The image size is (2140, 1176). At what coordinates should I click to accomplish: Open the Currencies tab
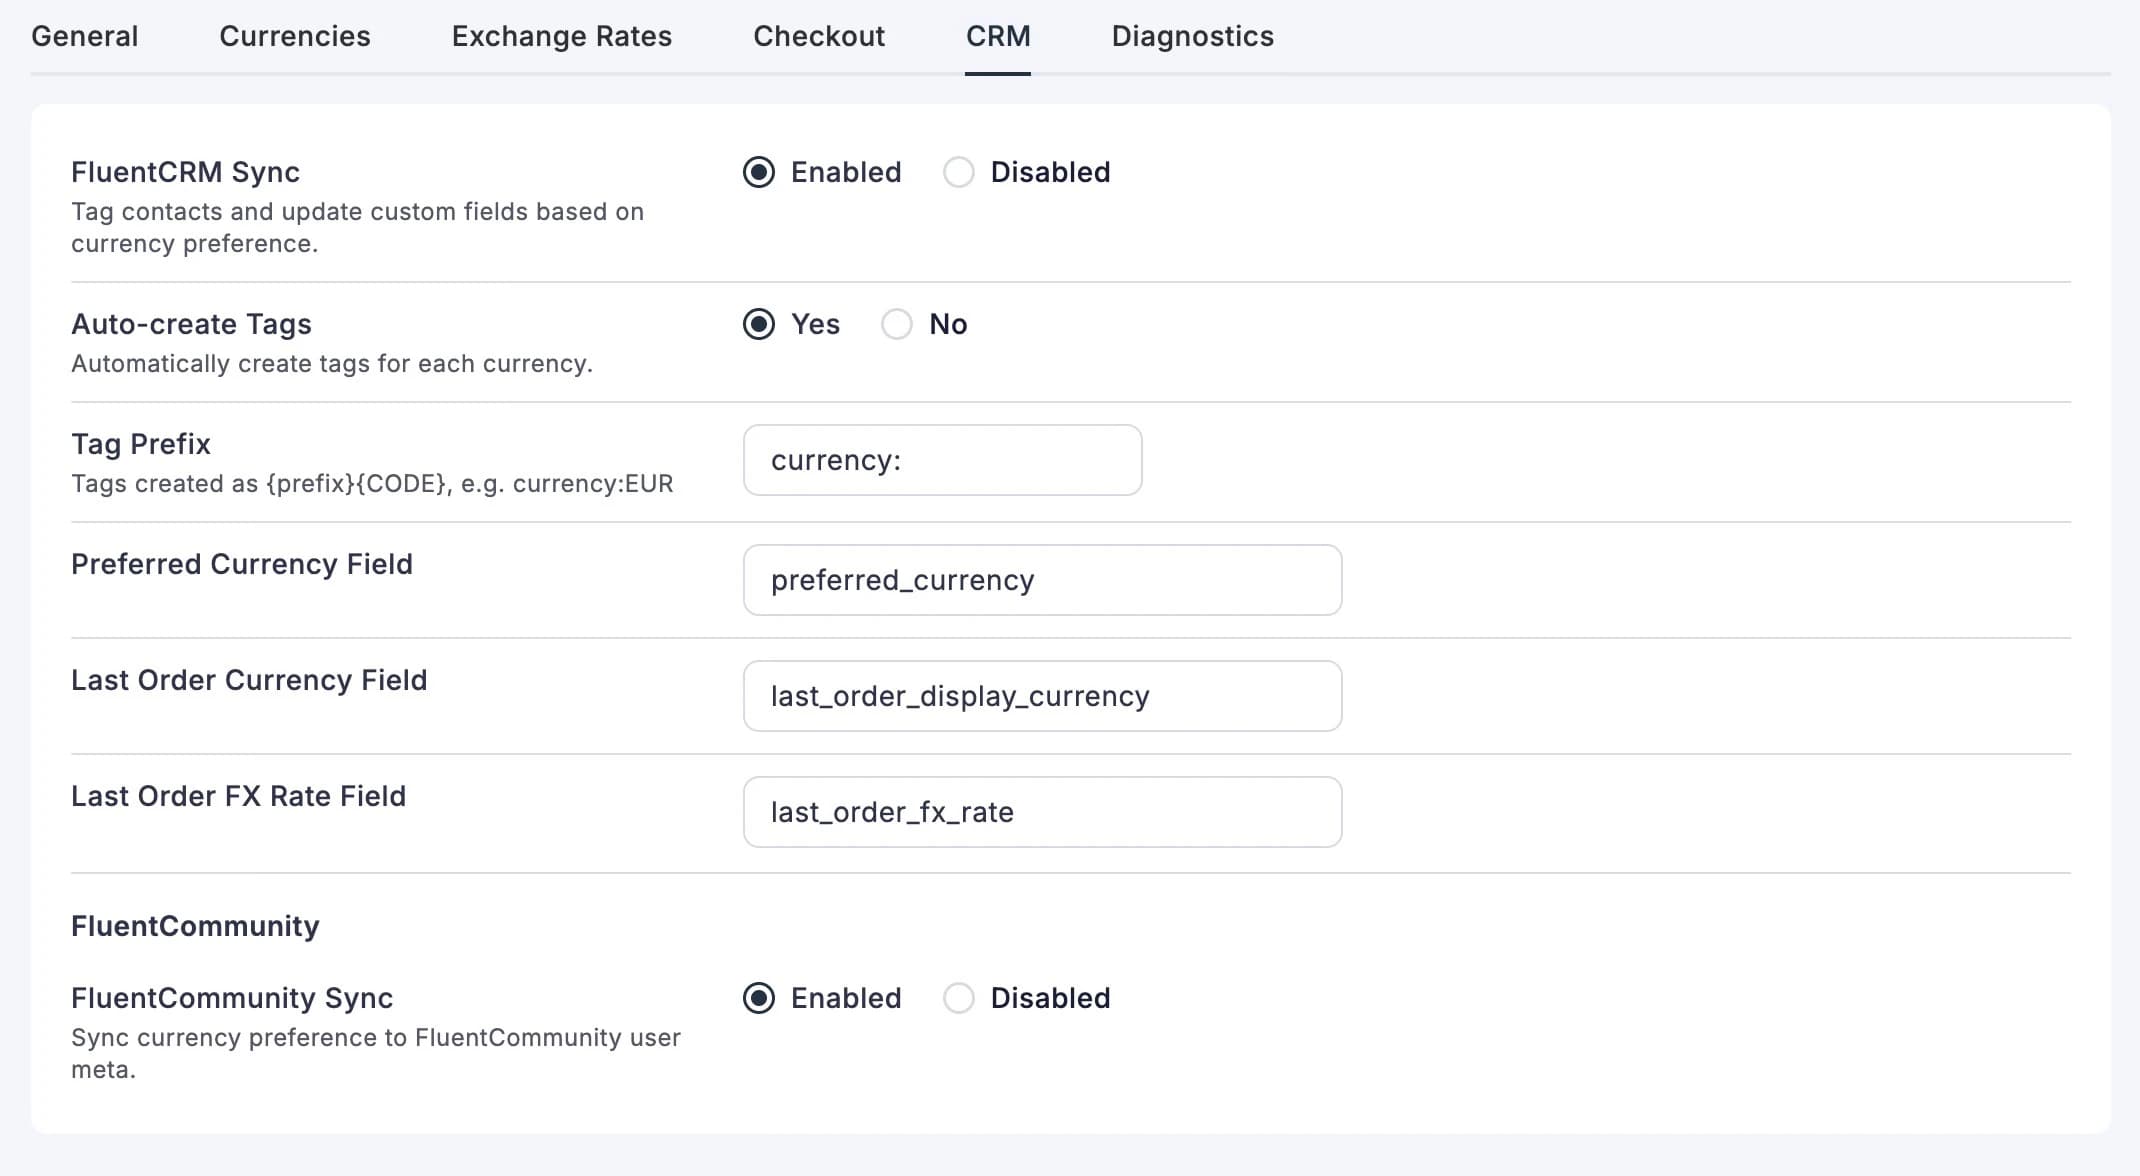pyautogui.click(x=294, y=36)
